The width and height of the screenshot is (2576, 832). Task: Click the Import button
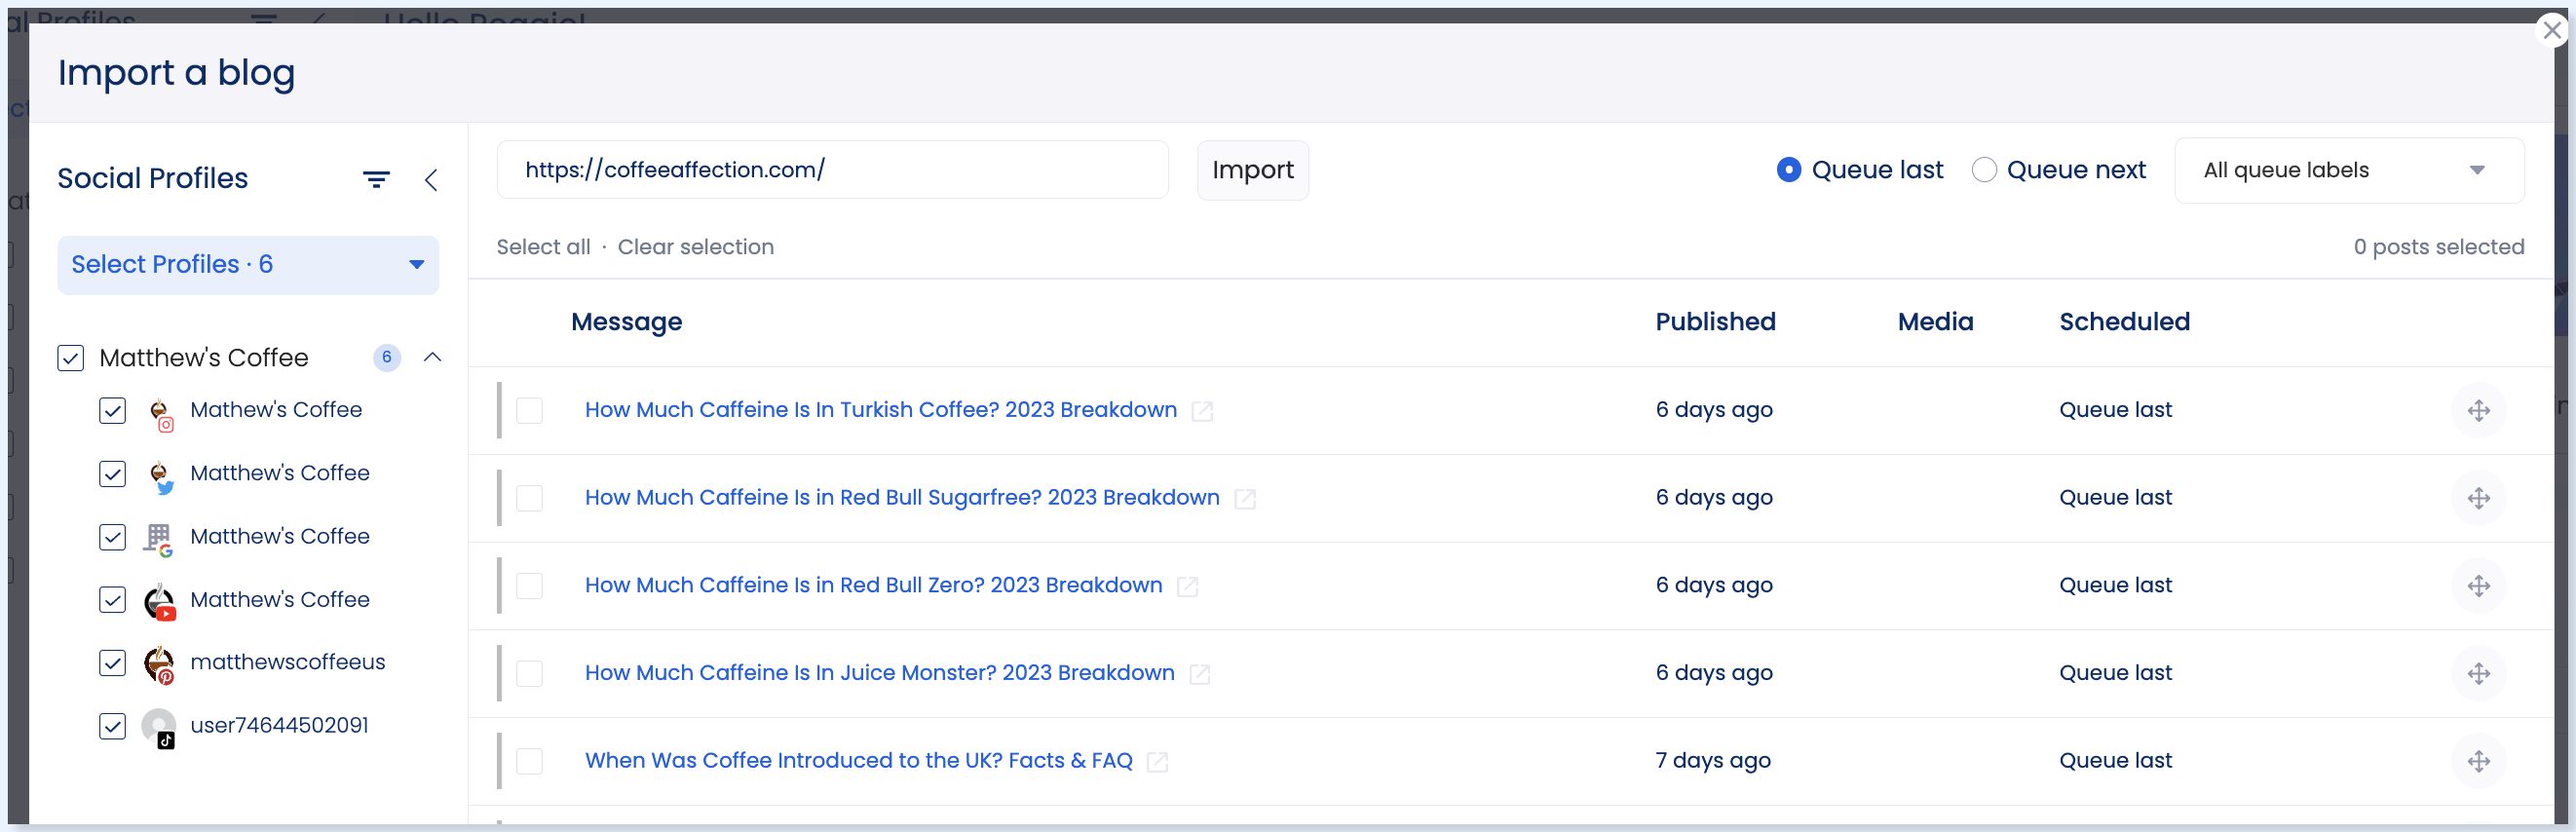click(x=1253, y=170)
